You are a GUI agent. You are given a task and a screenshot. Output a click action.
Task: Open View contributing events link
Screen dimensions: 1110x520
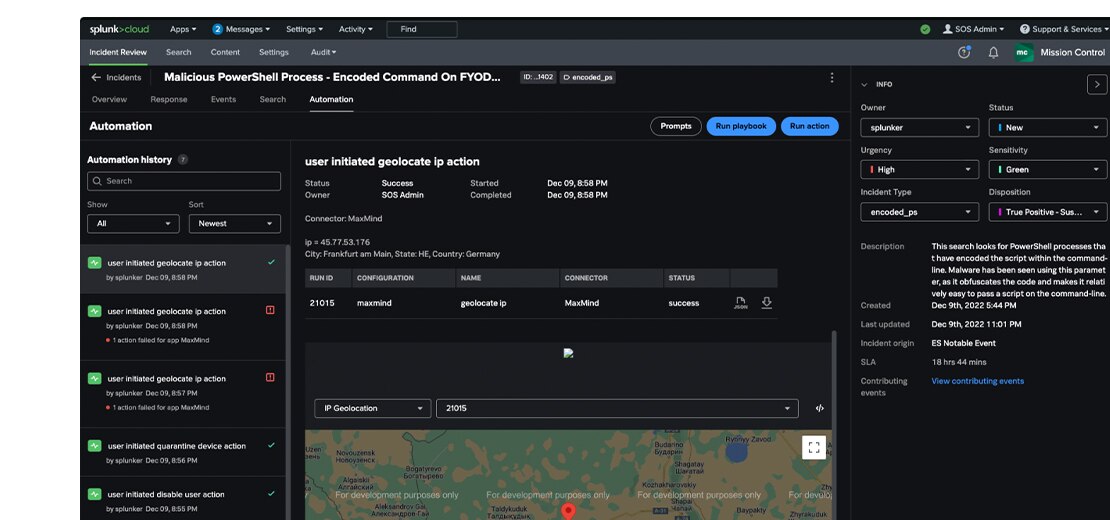(978, 381)
